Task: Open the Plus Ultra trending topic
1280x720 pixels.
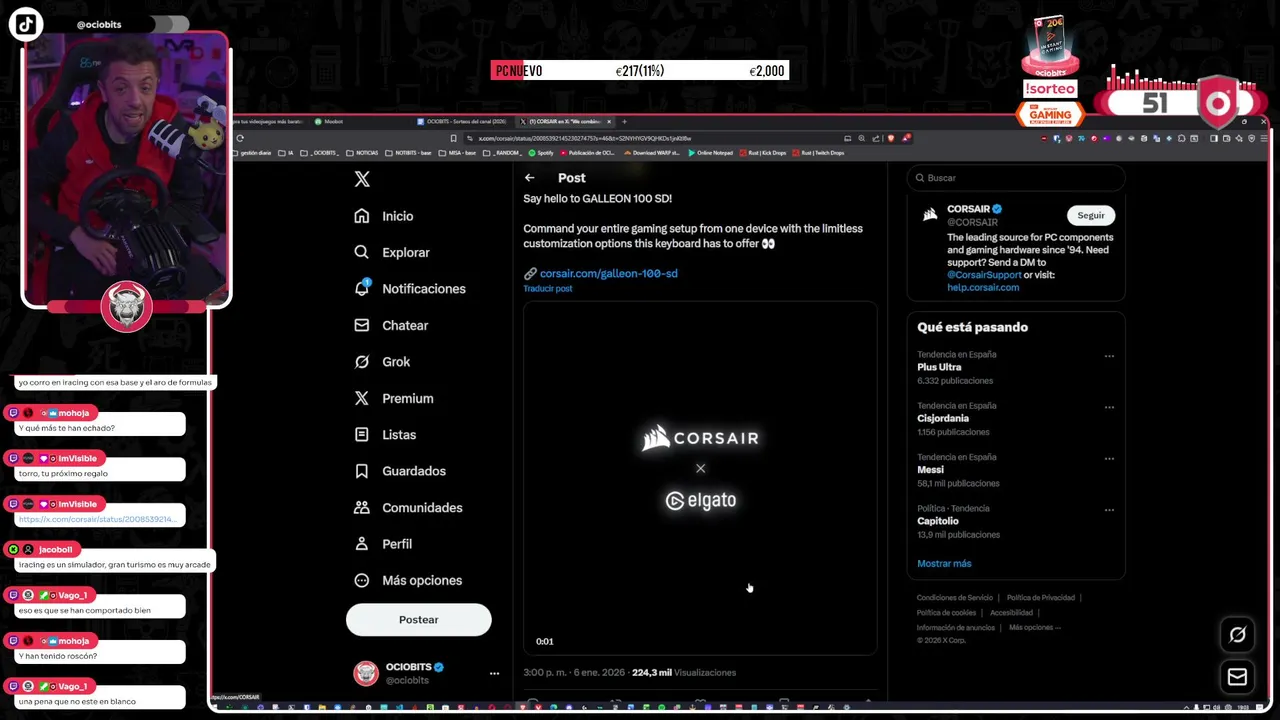Action: (939, 367)
